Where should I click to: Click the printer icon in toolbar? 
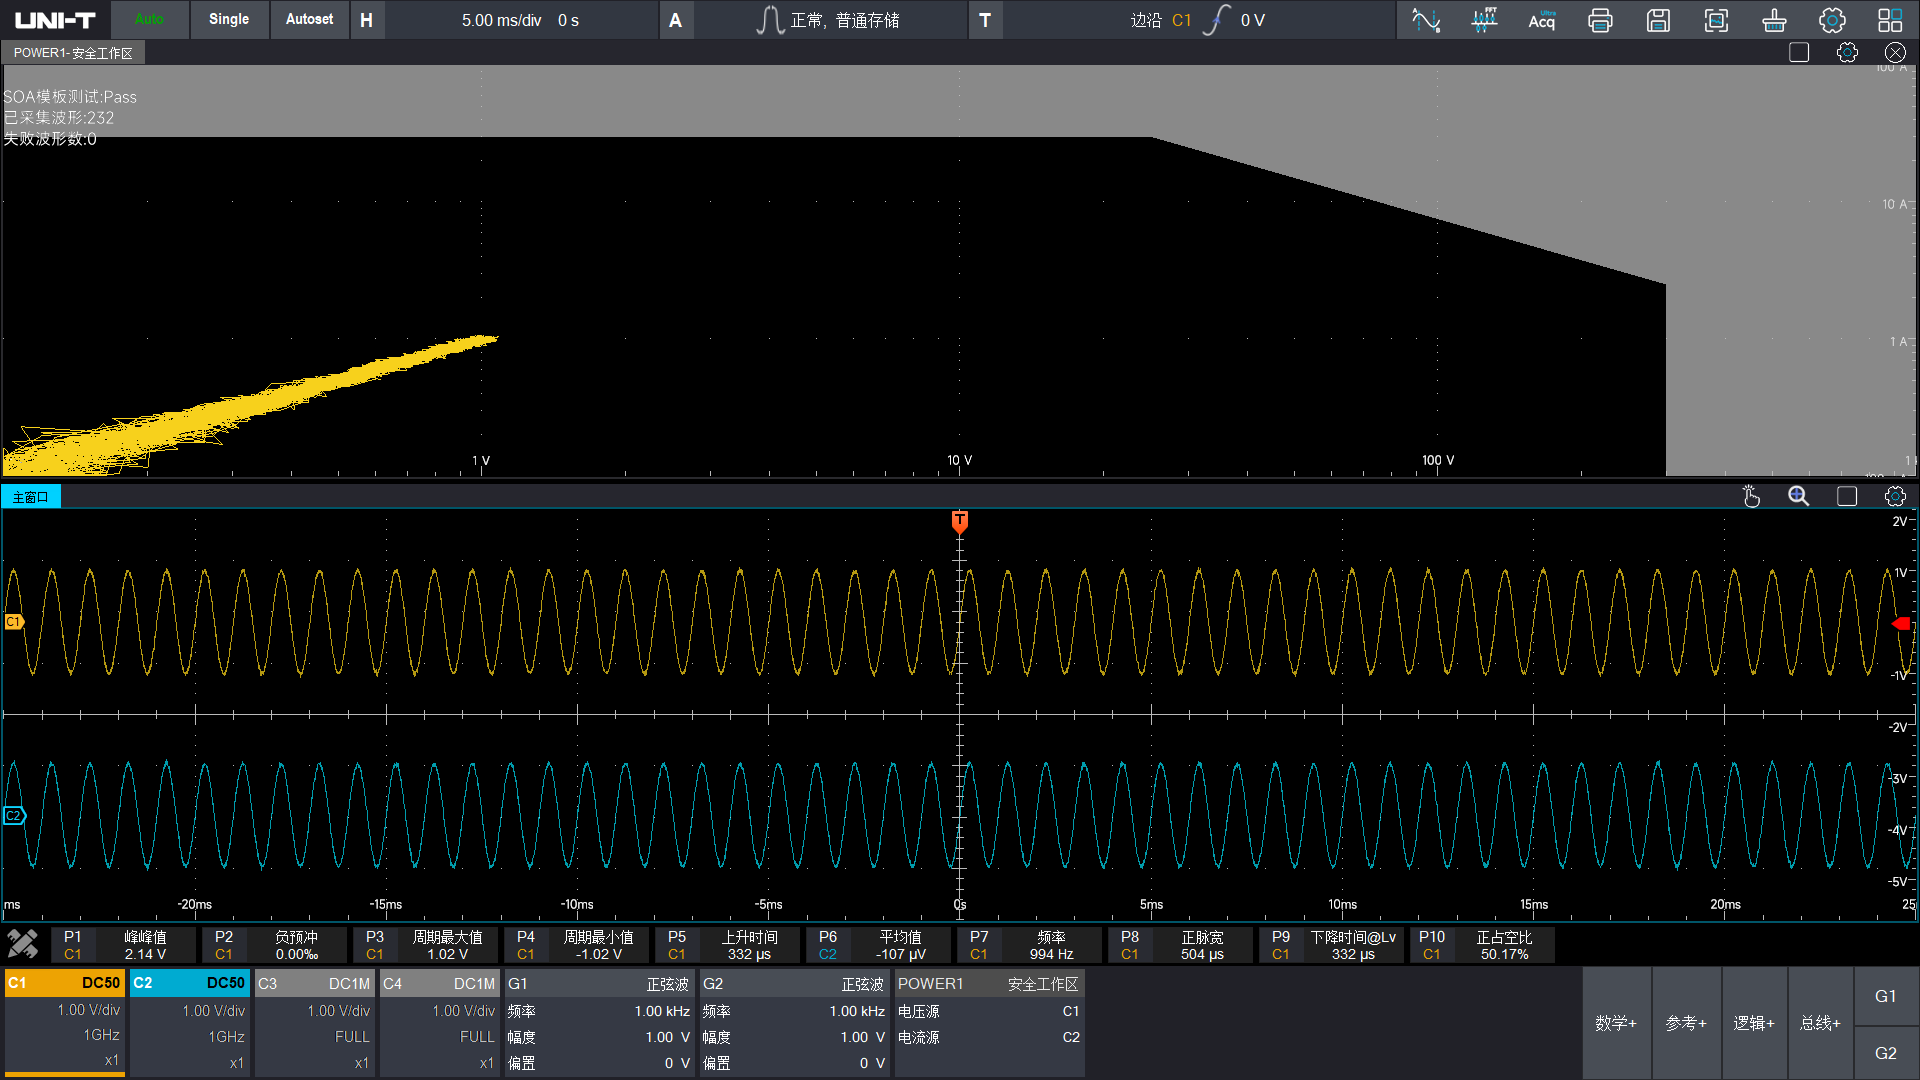tap(1600, 20)
